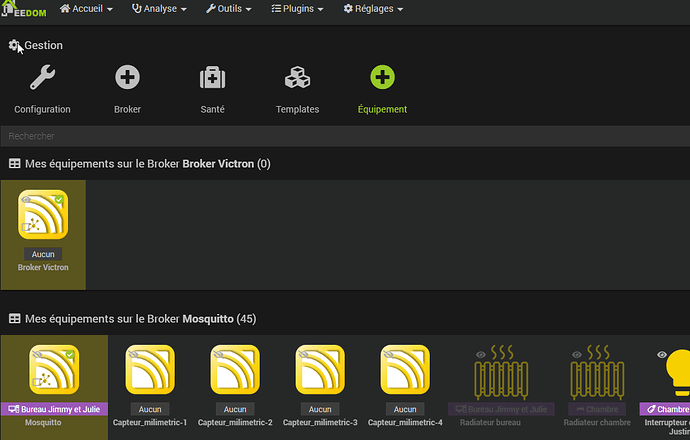Click dimmed Chambre tag on Radiateur chambre
This screenshot has width=690, height=440.
pos(597,409)
